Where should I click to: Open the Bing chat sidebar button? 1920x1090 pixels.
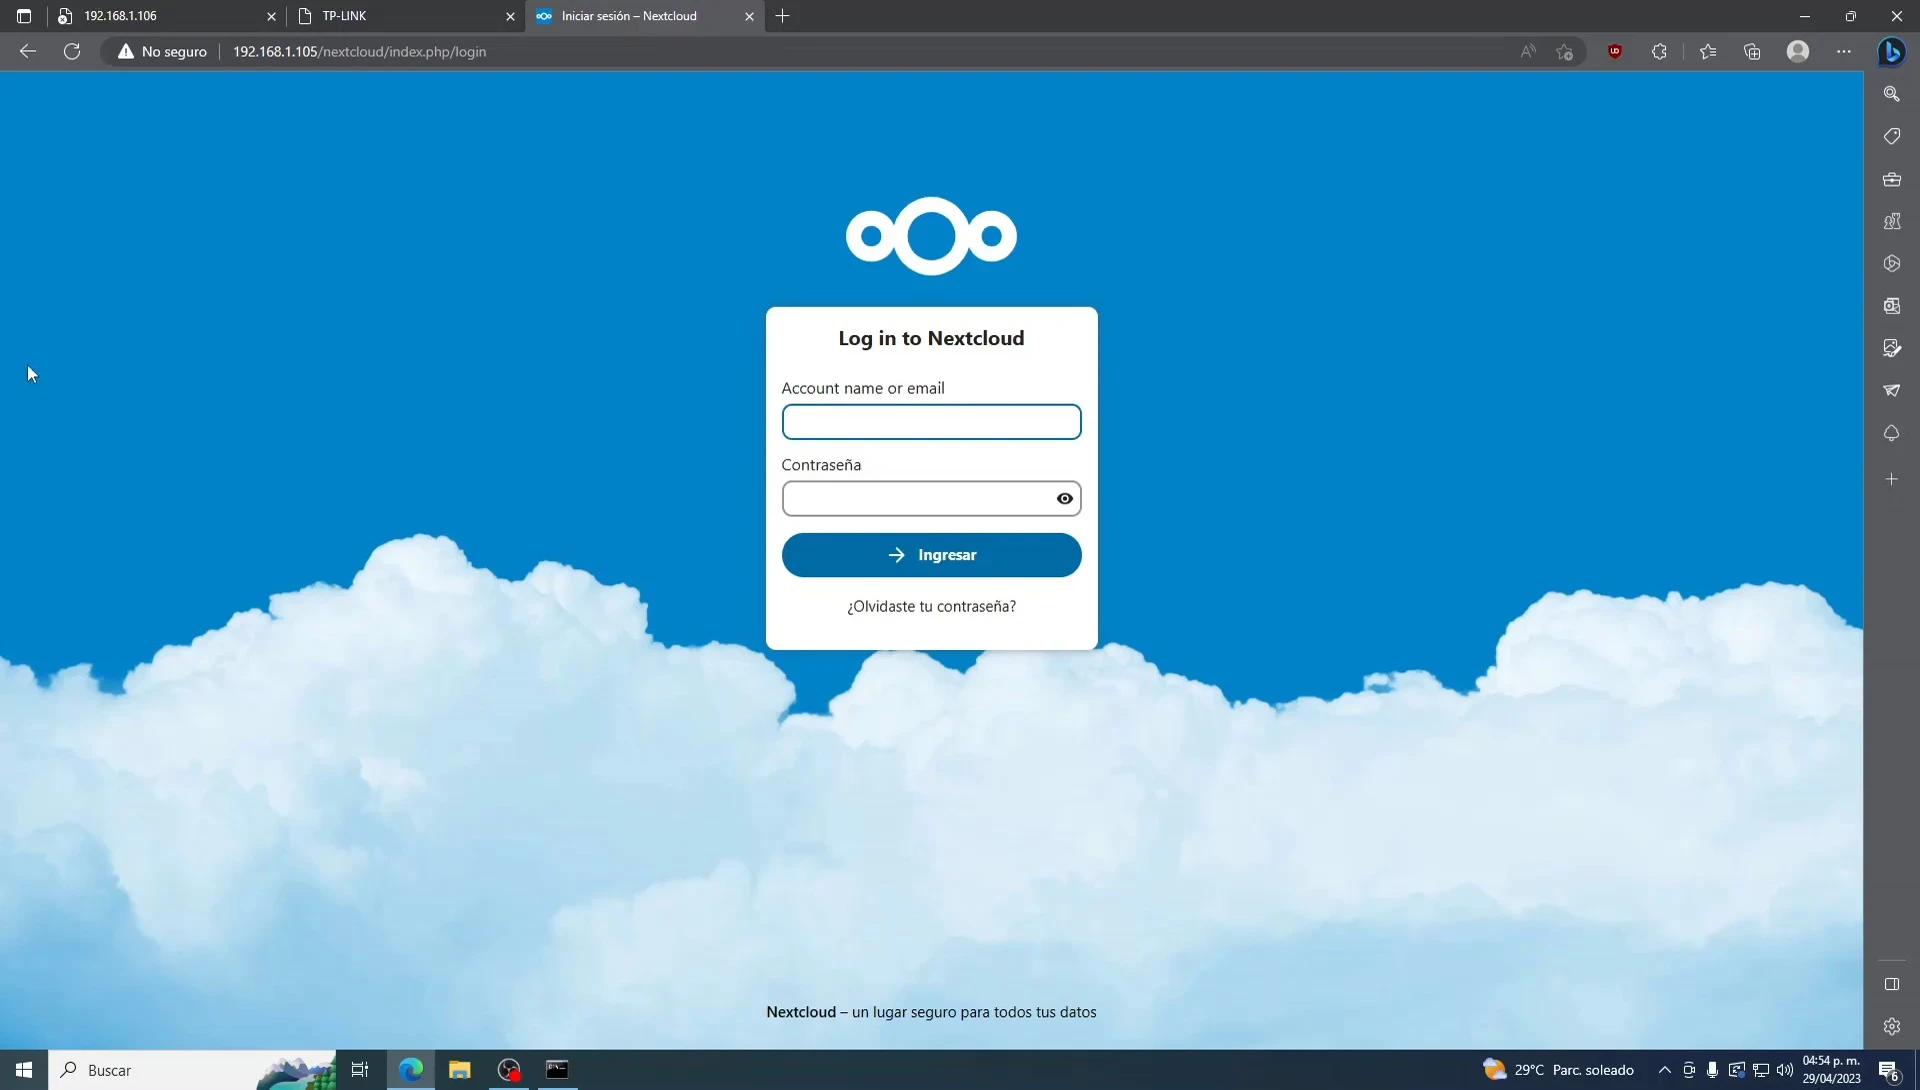click(1892, 51)
